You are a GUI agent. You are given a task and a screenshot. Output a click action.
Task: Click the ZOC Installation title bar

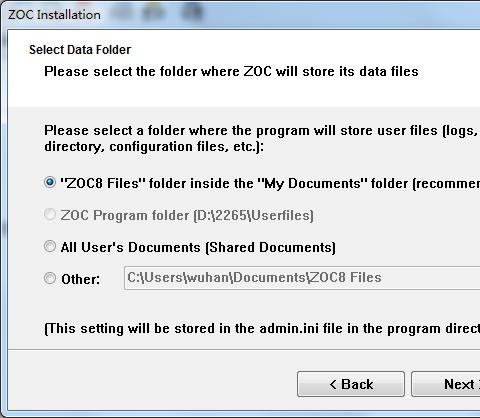(240, 15)
